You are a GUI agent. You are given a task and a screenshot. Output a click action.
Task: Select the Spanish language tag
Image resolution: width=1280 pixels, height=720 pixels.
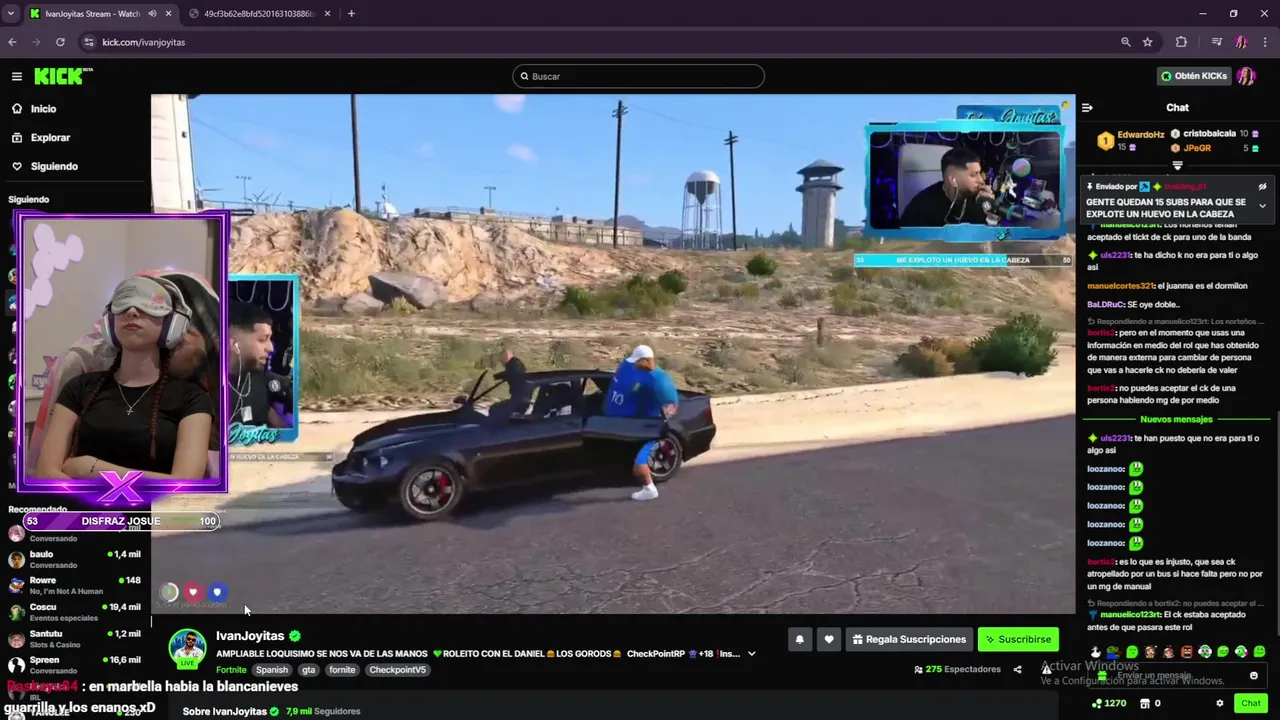click(x=271, y=670)
